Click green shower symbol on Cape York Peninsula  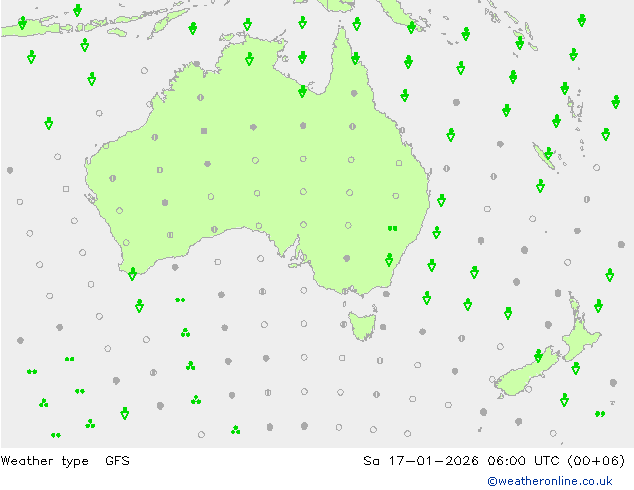tap(355, 58)
